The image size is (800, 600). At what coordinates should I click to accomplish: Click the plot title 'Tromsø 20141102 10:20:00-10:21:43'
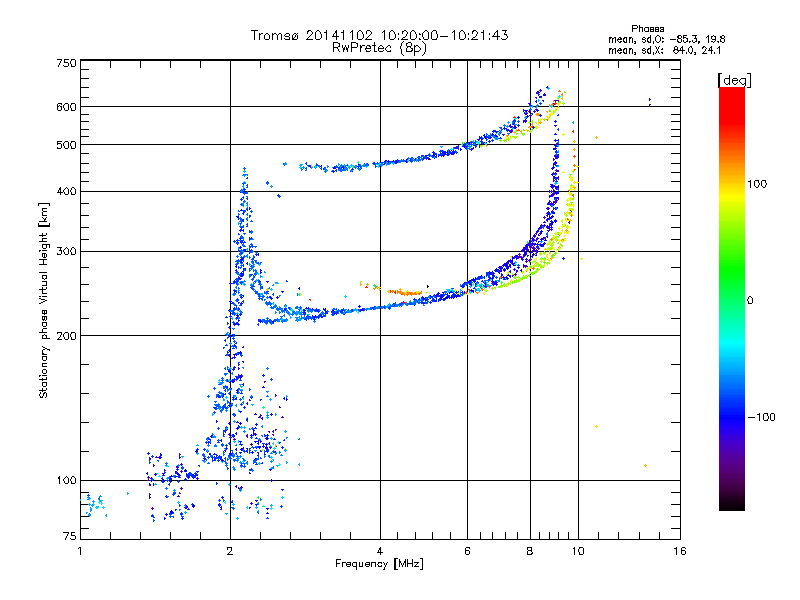[x=379, y=35]
